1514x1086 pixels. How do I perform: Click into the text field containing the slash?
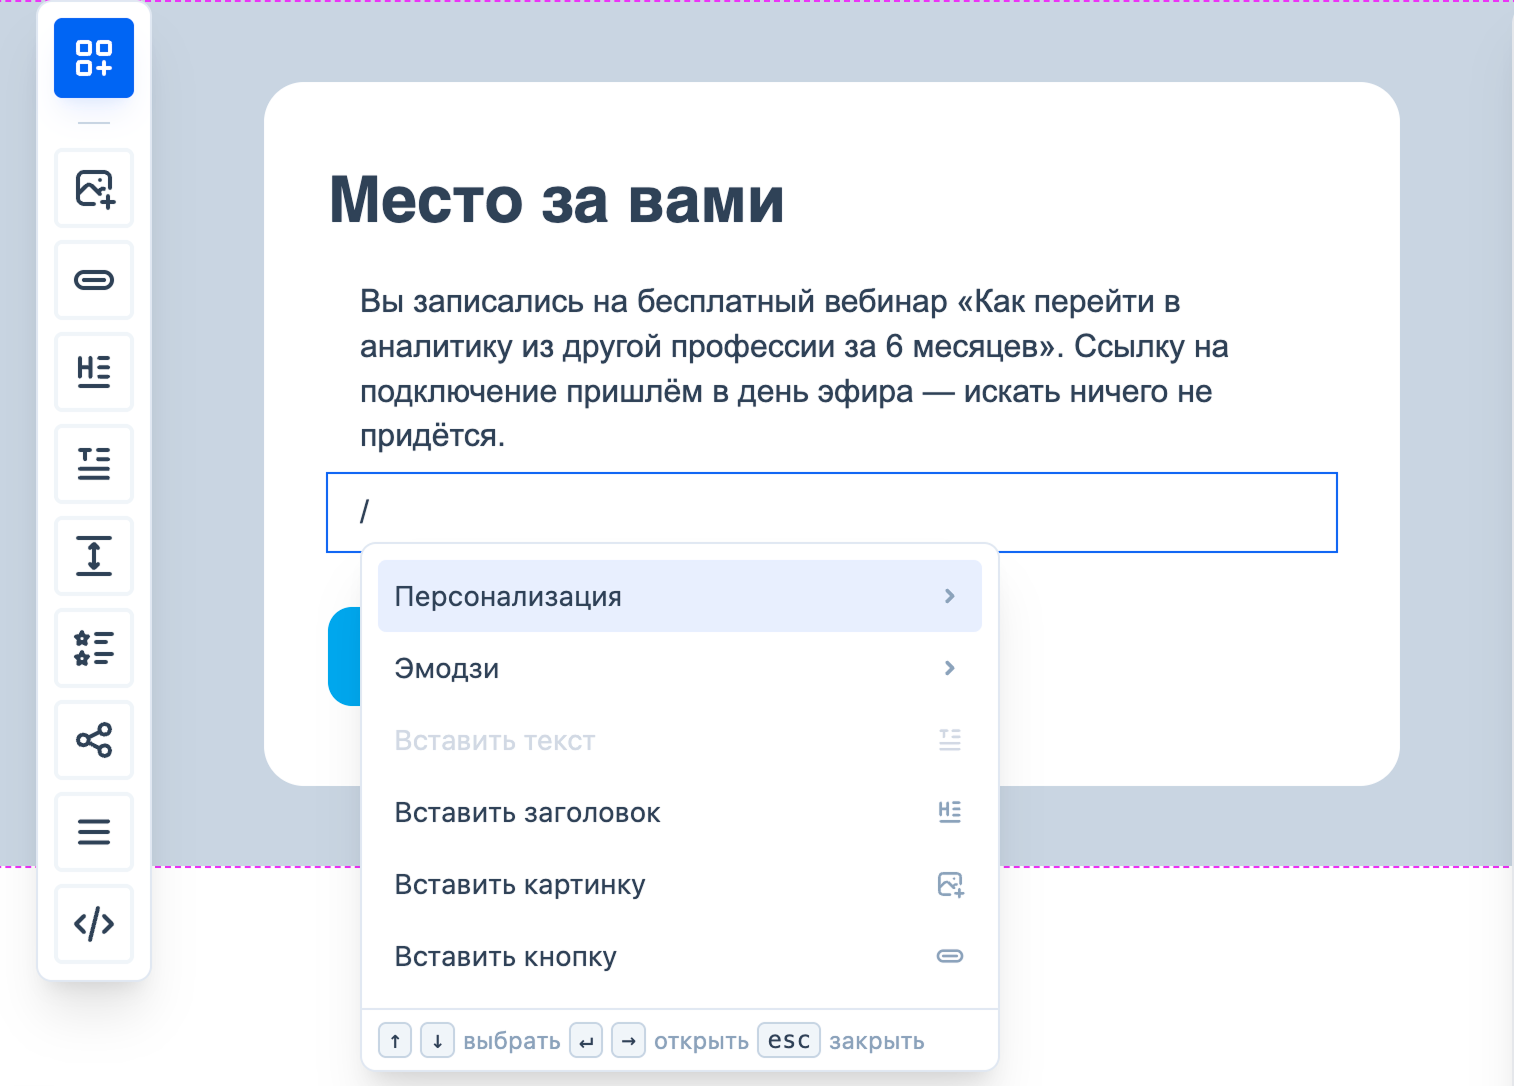pos(832,512)
